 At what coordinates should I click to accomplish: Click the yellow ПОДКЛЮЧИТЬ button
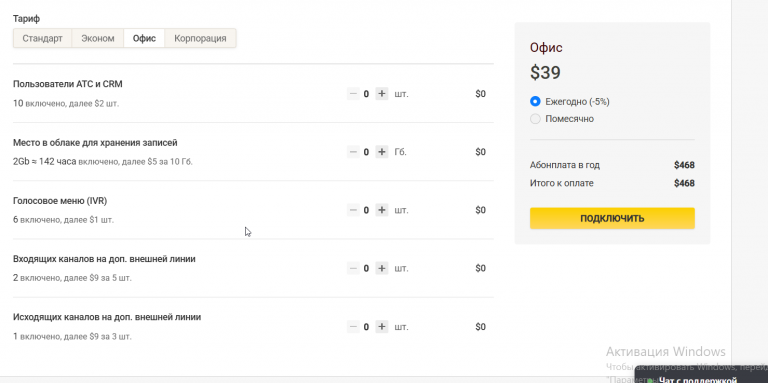pos(612,218)
